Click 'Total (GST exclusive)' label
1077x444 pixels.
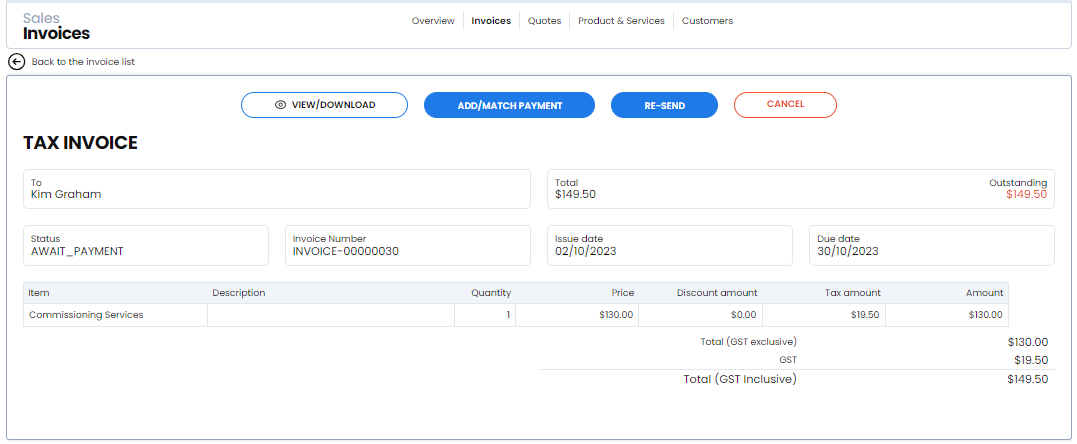[748, 342]
